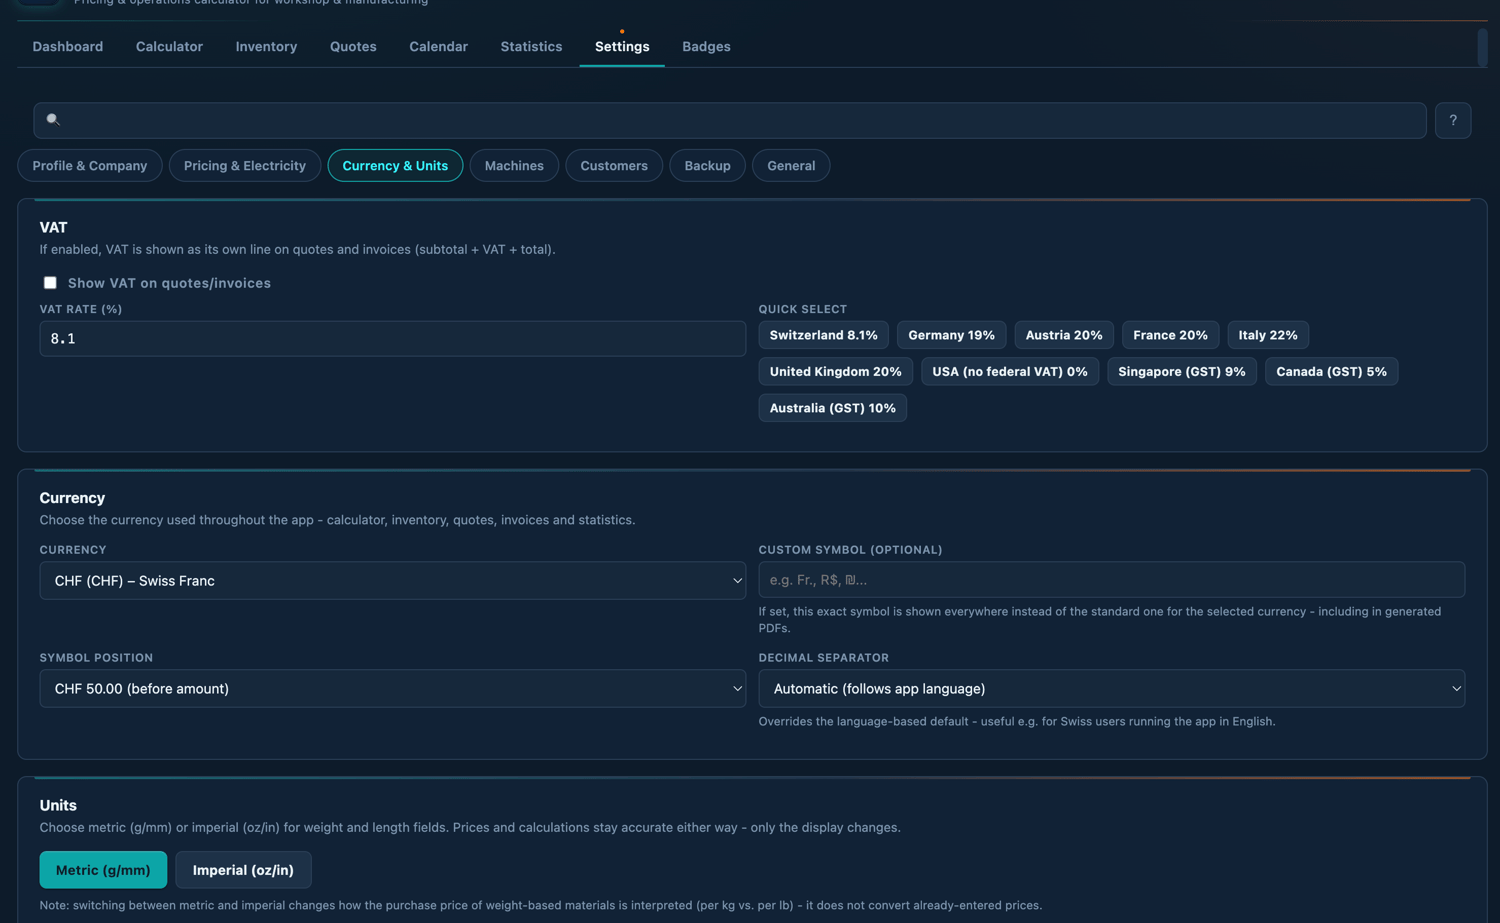
Task: Select the Settings tab
Action: (622, 47)
